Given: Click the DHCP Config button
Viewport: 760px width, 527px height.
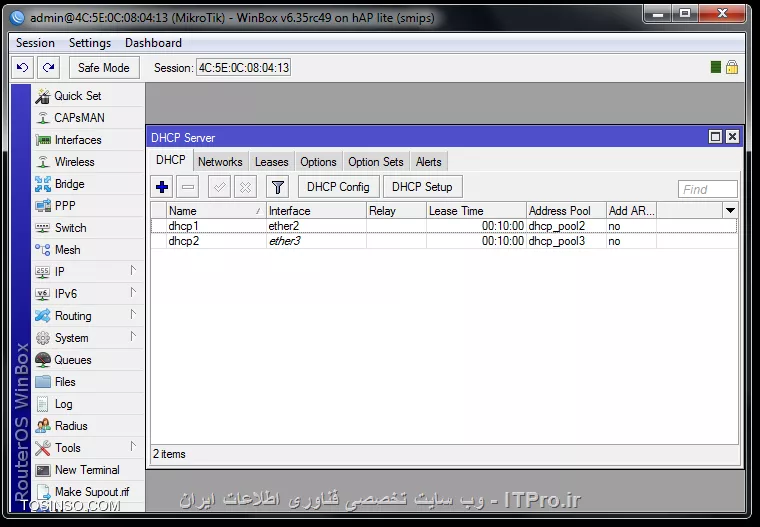Looking at the screenshot, I should (x=338, y=187).
